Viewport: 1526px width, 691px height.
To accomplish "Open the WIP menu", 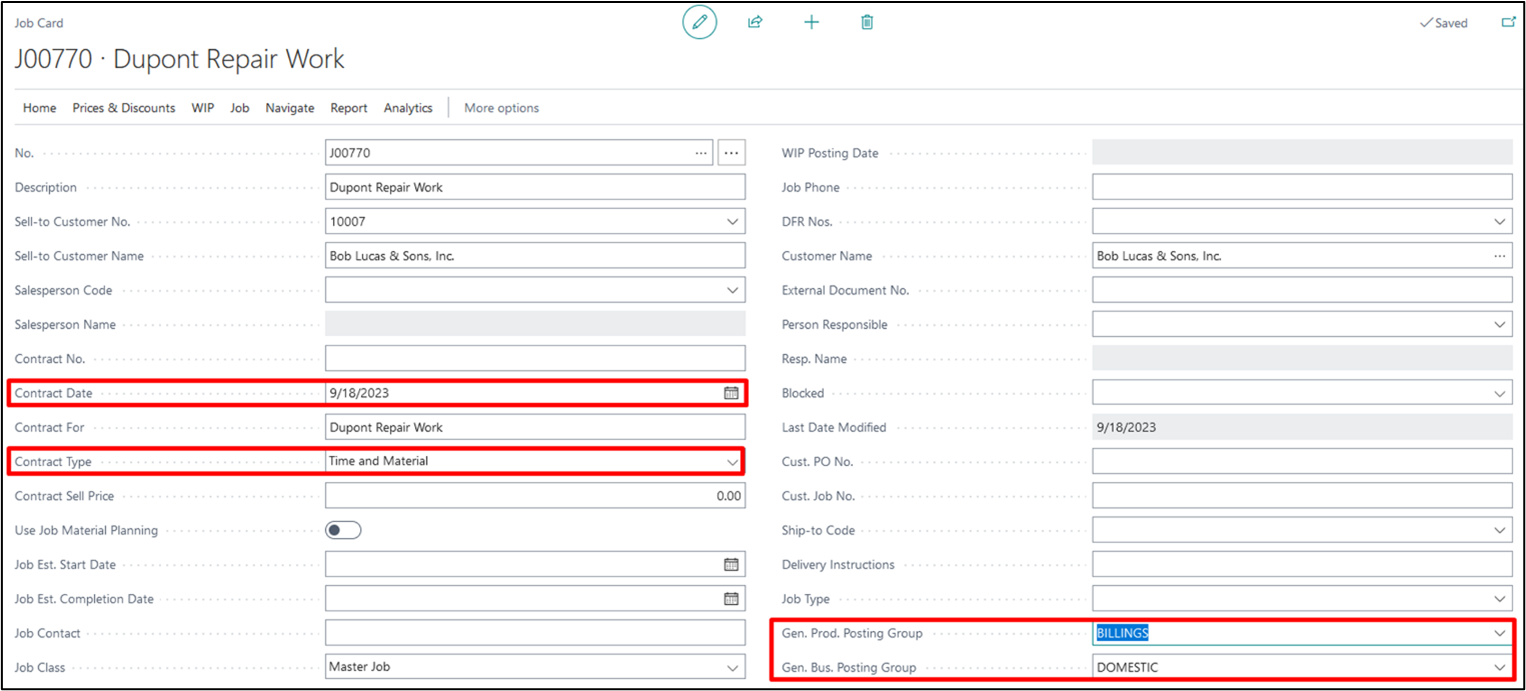I will tap(203, 108).
